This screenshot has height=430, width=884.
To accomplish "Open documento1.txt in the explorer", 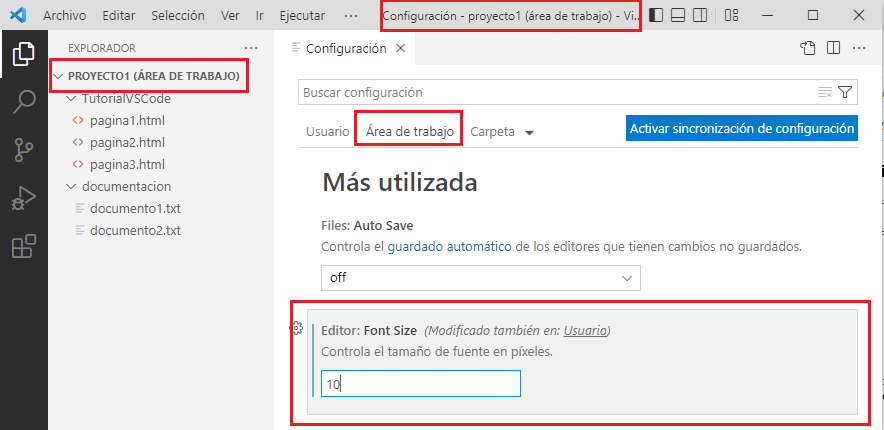I will (135, 209).
